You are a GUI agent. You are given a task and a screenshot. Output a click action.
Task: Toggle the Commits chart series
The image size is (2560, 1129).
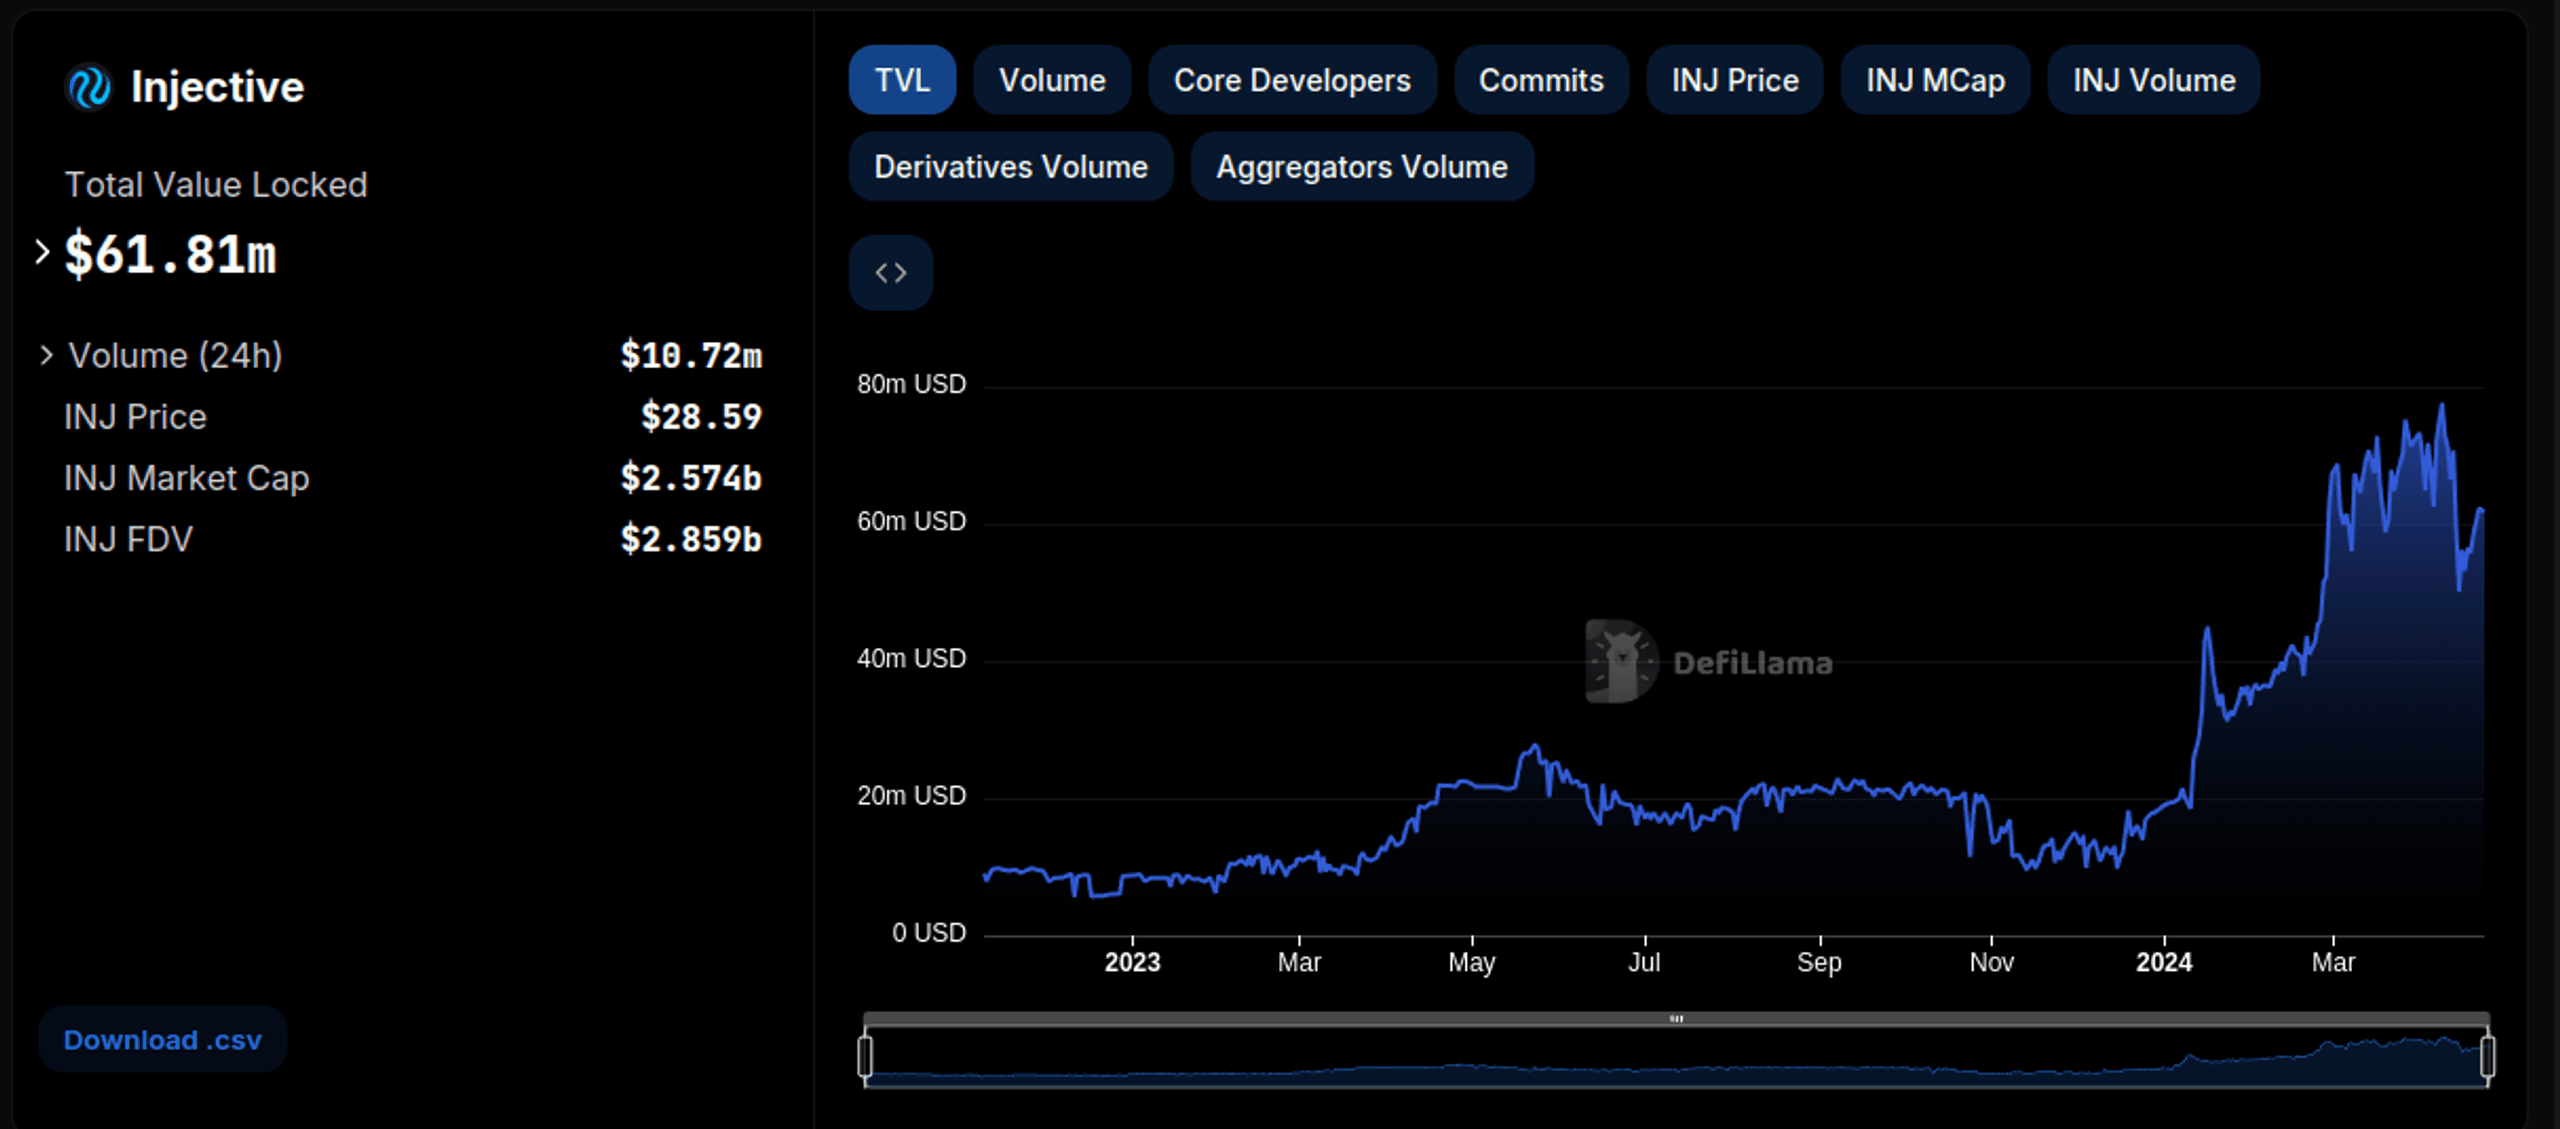pos(1541,80)
